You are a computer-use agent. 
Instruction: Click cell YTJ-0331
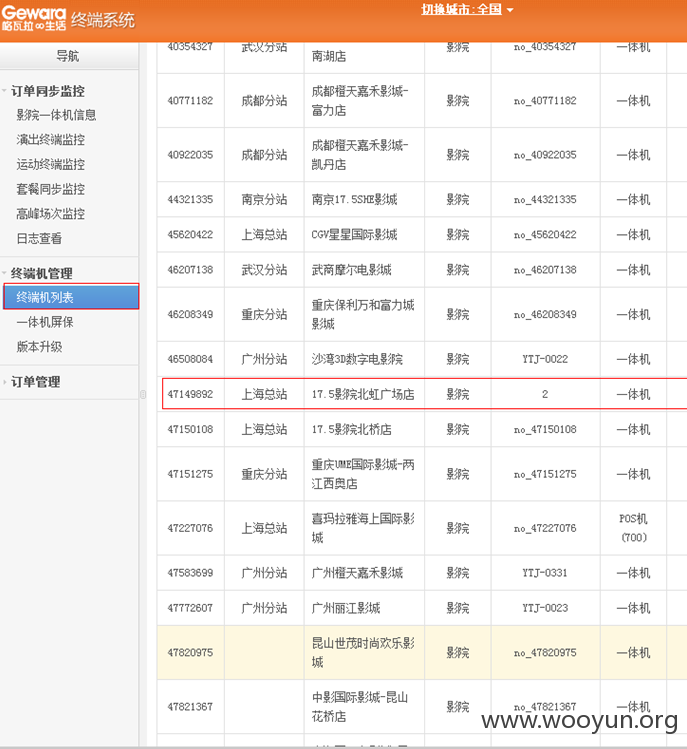click(545, 573)
